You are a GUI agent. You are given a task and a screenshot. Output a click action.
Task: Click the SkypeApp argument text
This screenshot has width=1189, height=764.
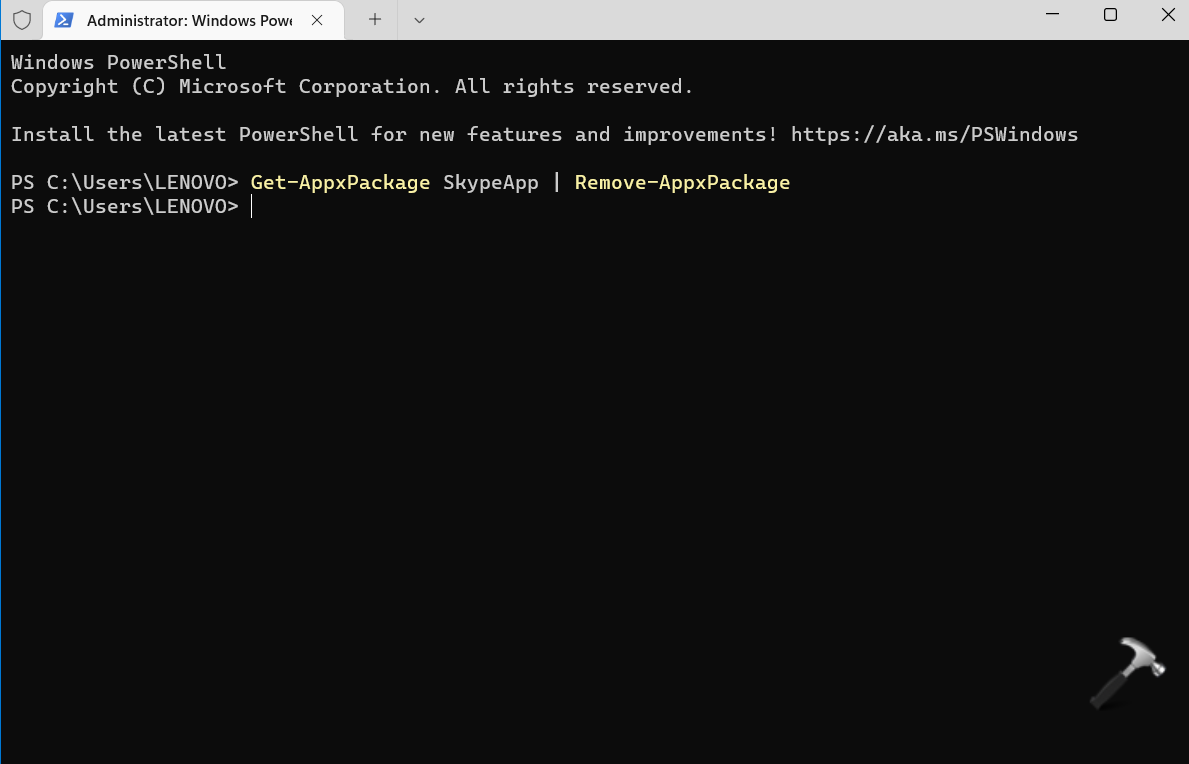[x=490, y=182]
